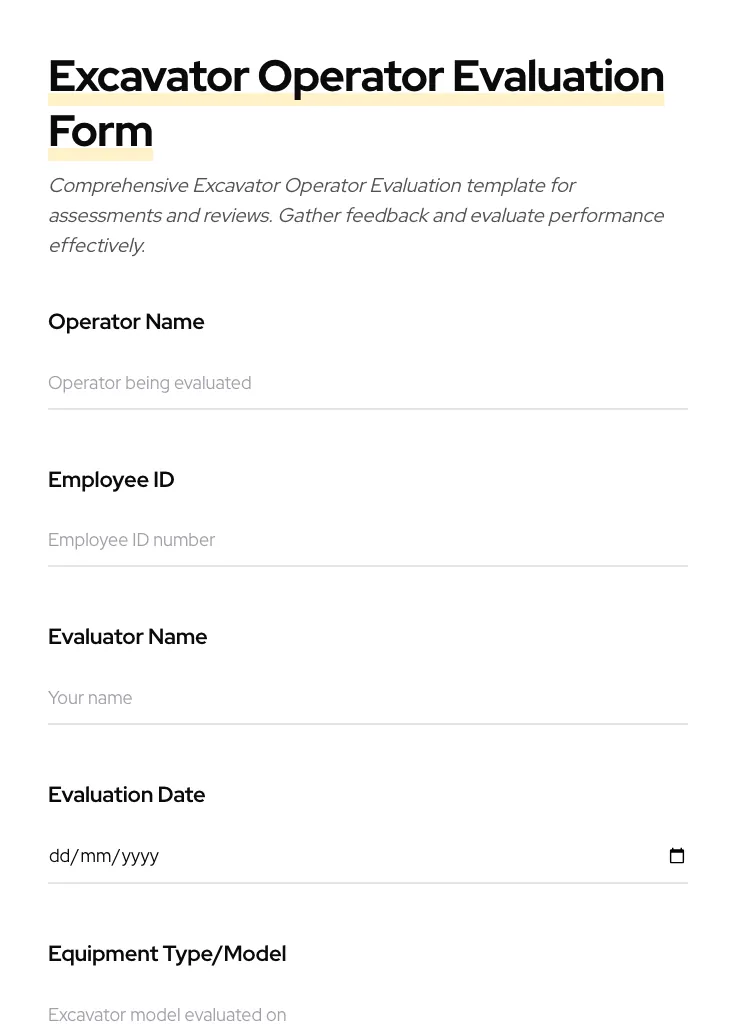Viewport: 736px width, 1024px height.
Task: Click the italic description paragraph
Action: (356, 215)
